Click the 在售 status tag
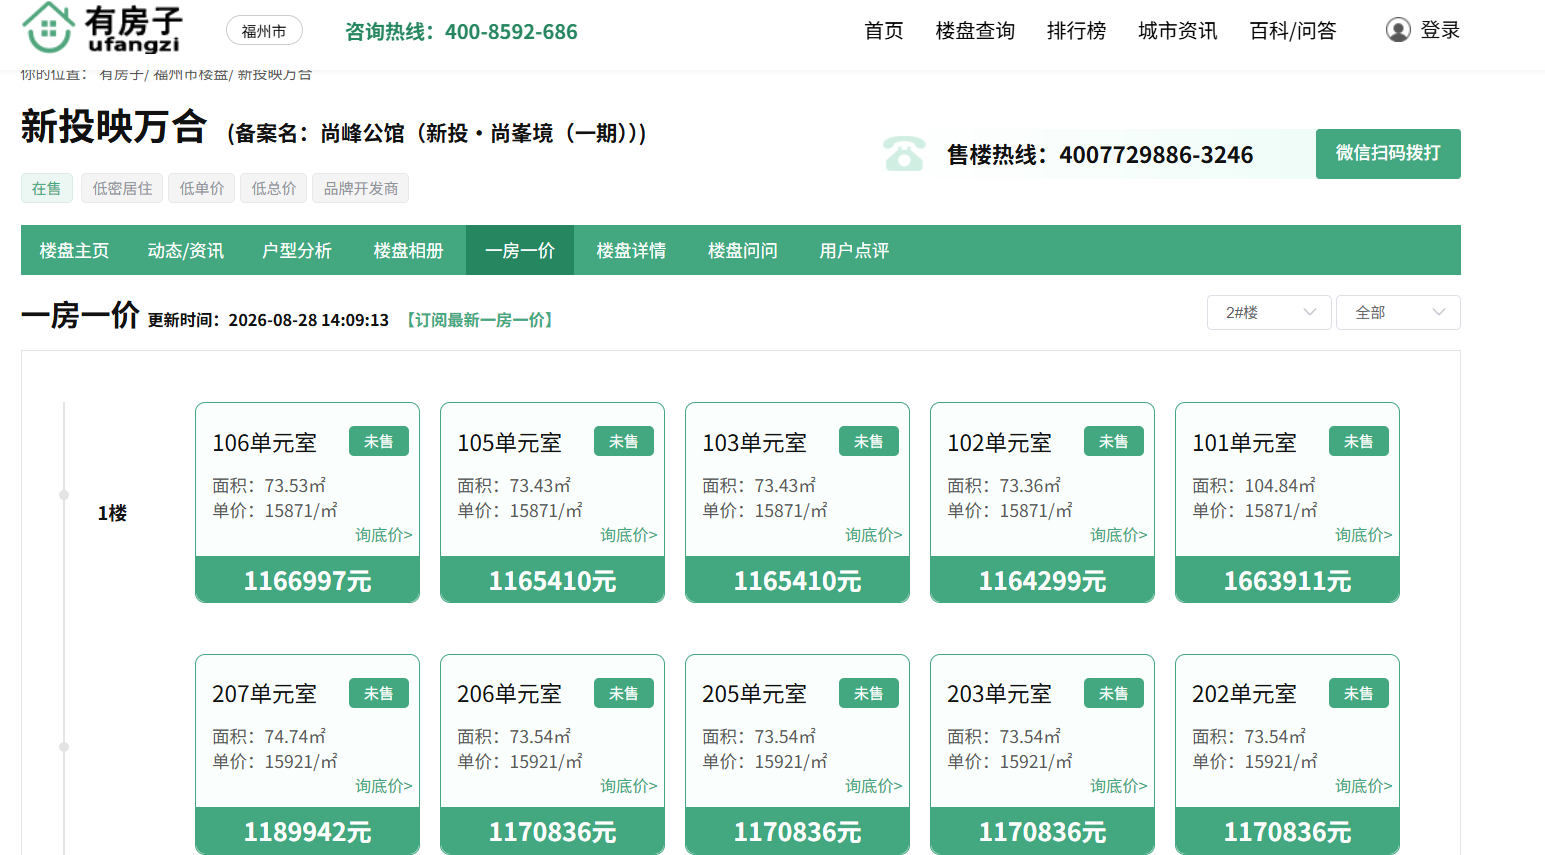 click(x=47, y=188)
